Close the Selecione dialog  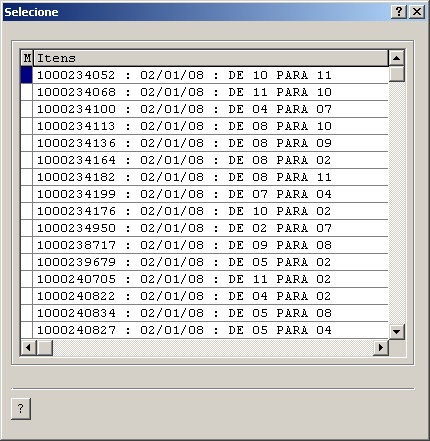[x=417, y=12]
